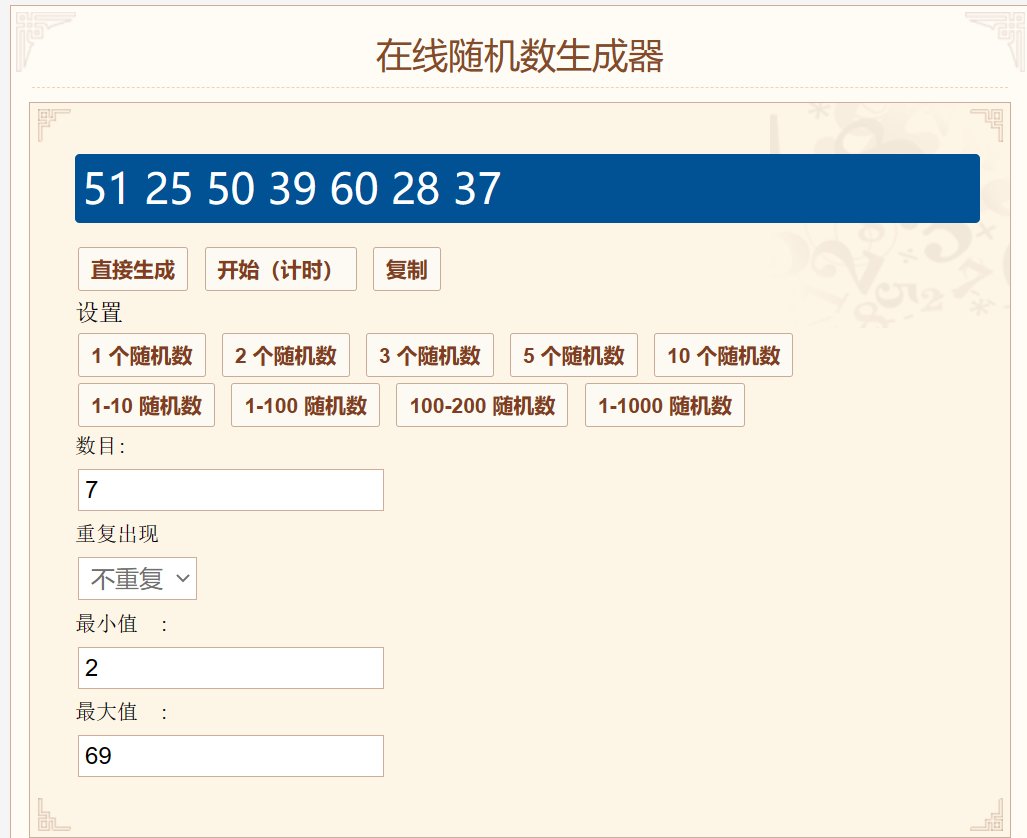Click the 设置 section label

point(100,313)
